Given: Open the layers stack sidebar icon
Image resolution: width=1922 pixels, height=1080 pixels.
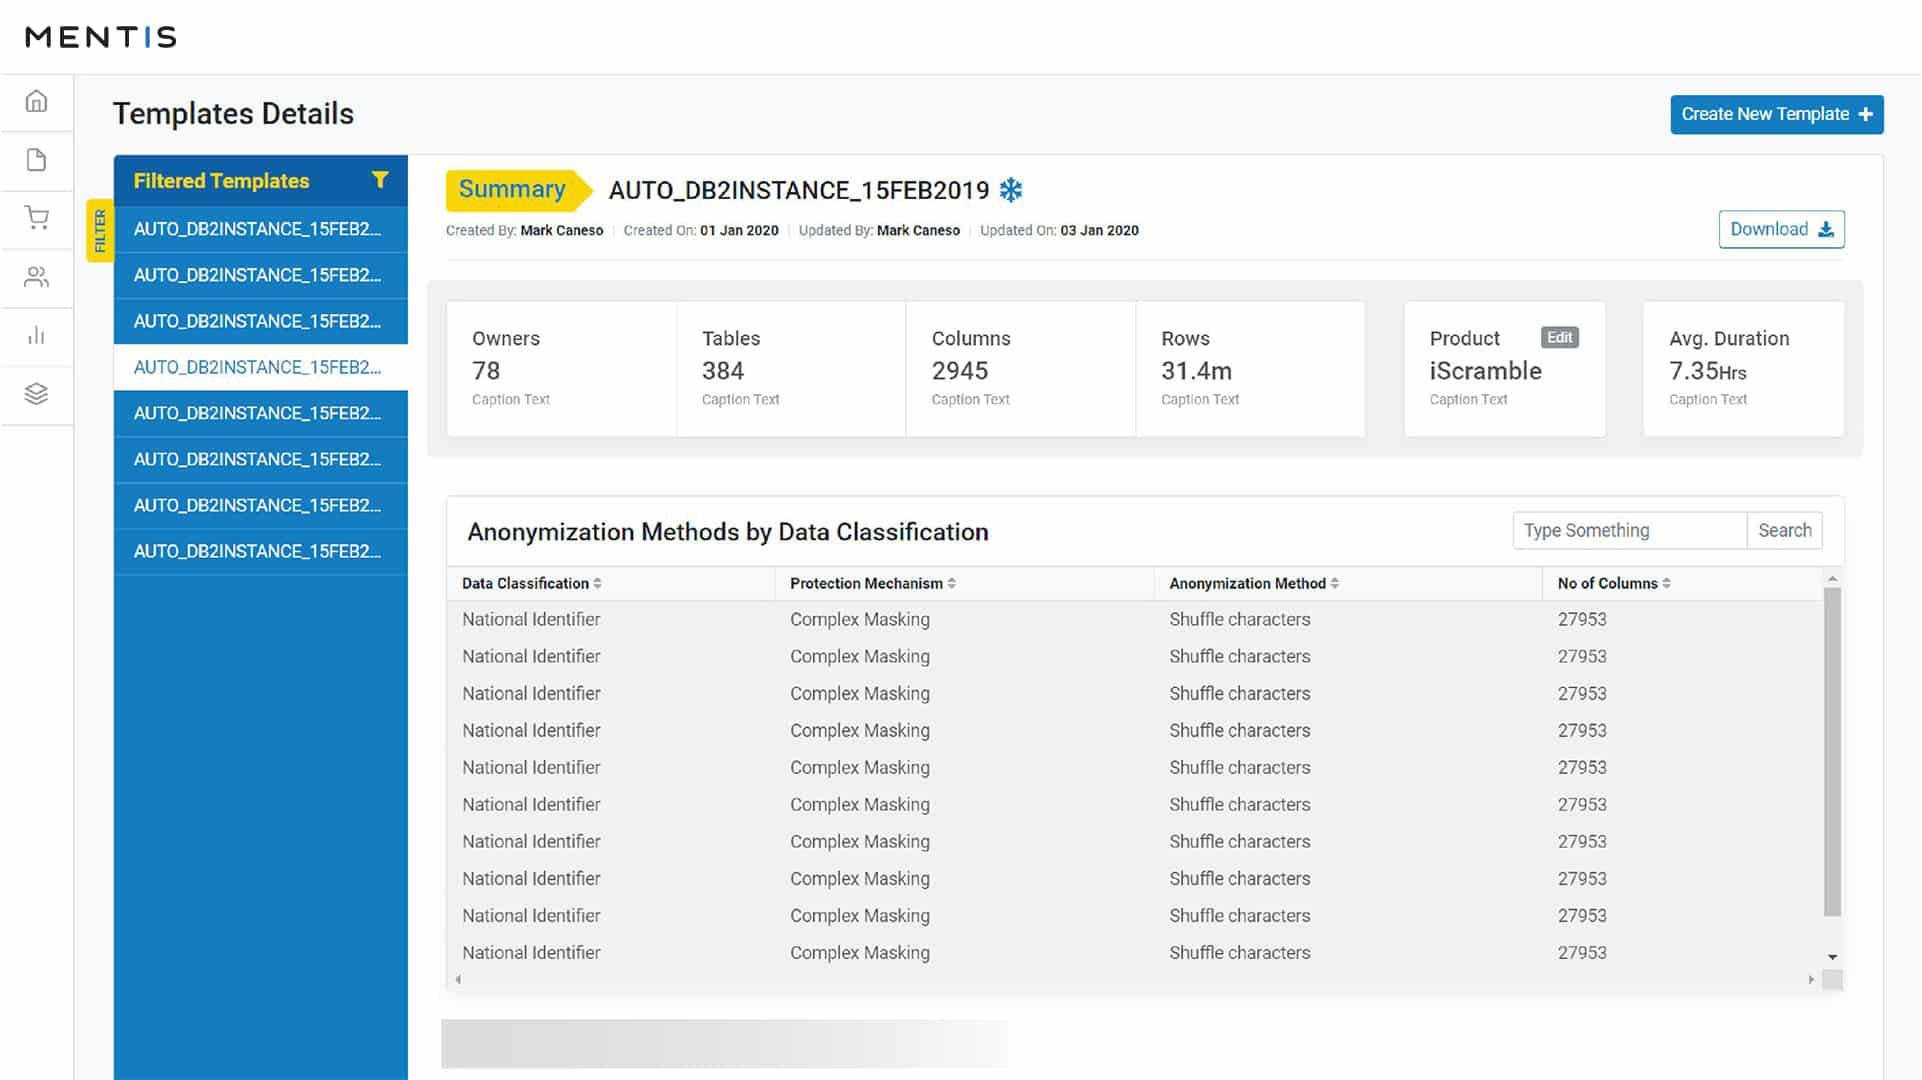Looking at the screenshot, I should pos(36,394).
